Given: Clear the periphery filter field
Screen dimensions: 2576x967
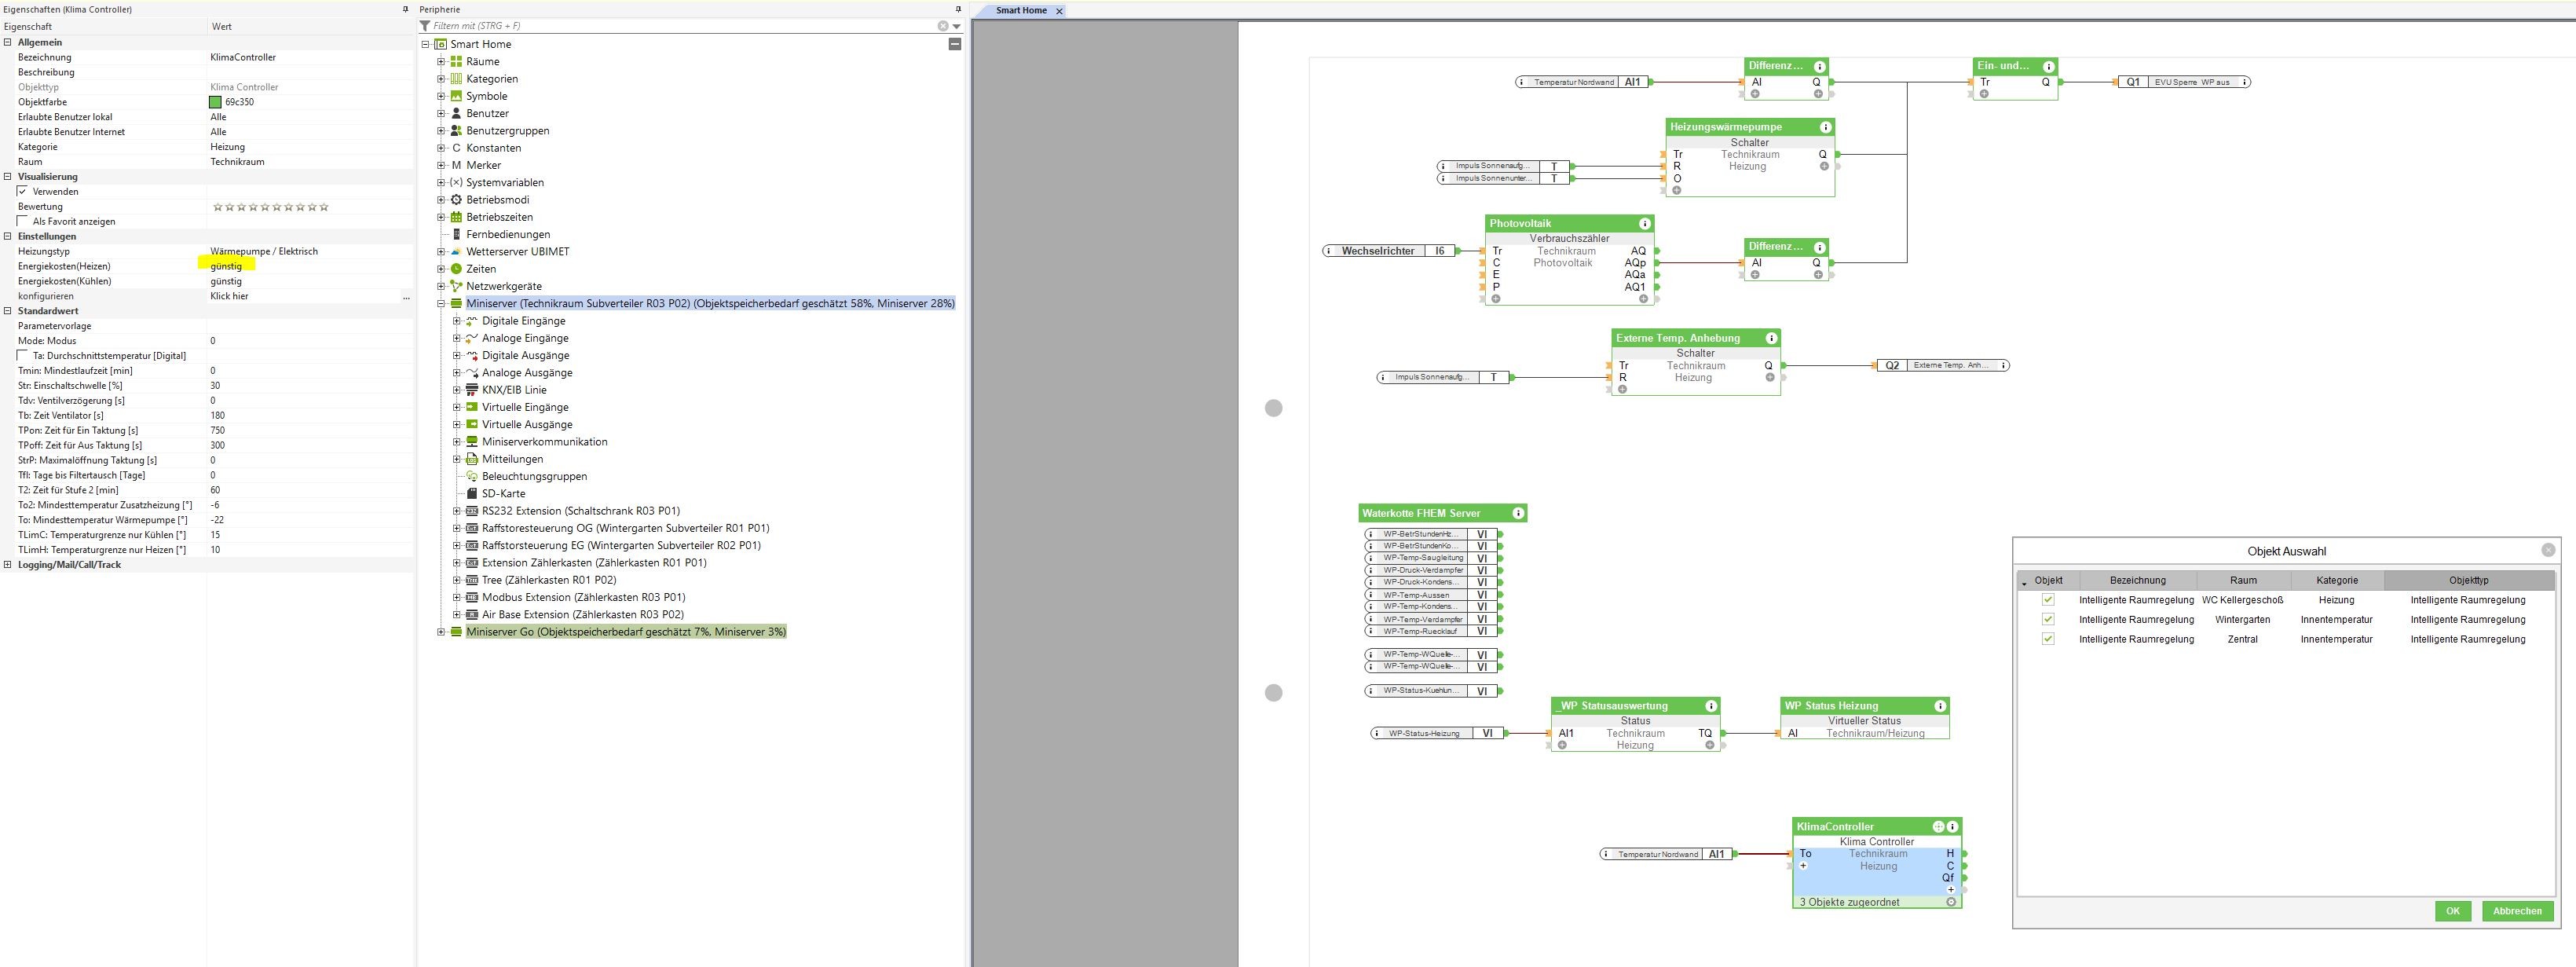Looking at the screenshot, I should click(x=942, y=26).
